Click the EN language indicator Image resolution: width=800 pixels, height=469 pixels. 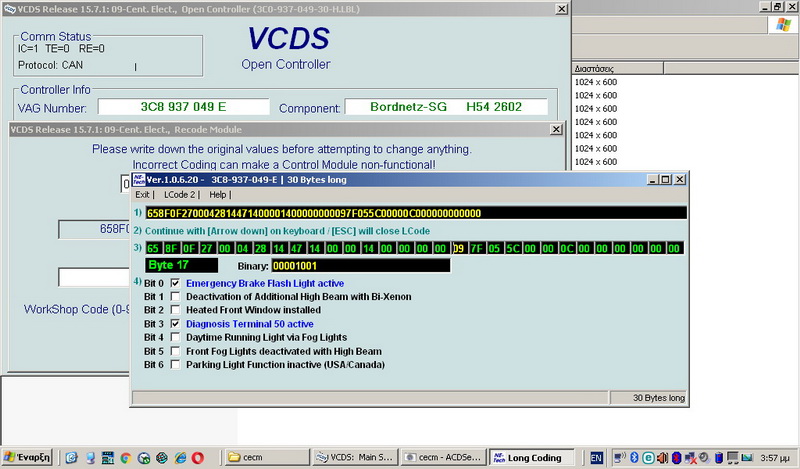pyautogui.click(x=596, y=458)
